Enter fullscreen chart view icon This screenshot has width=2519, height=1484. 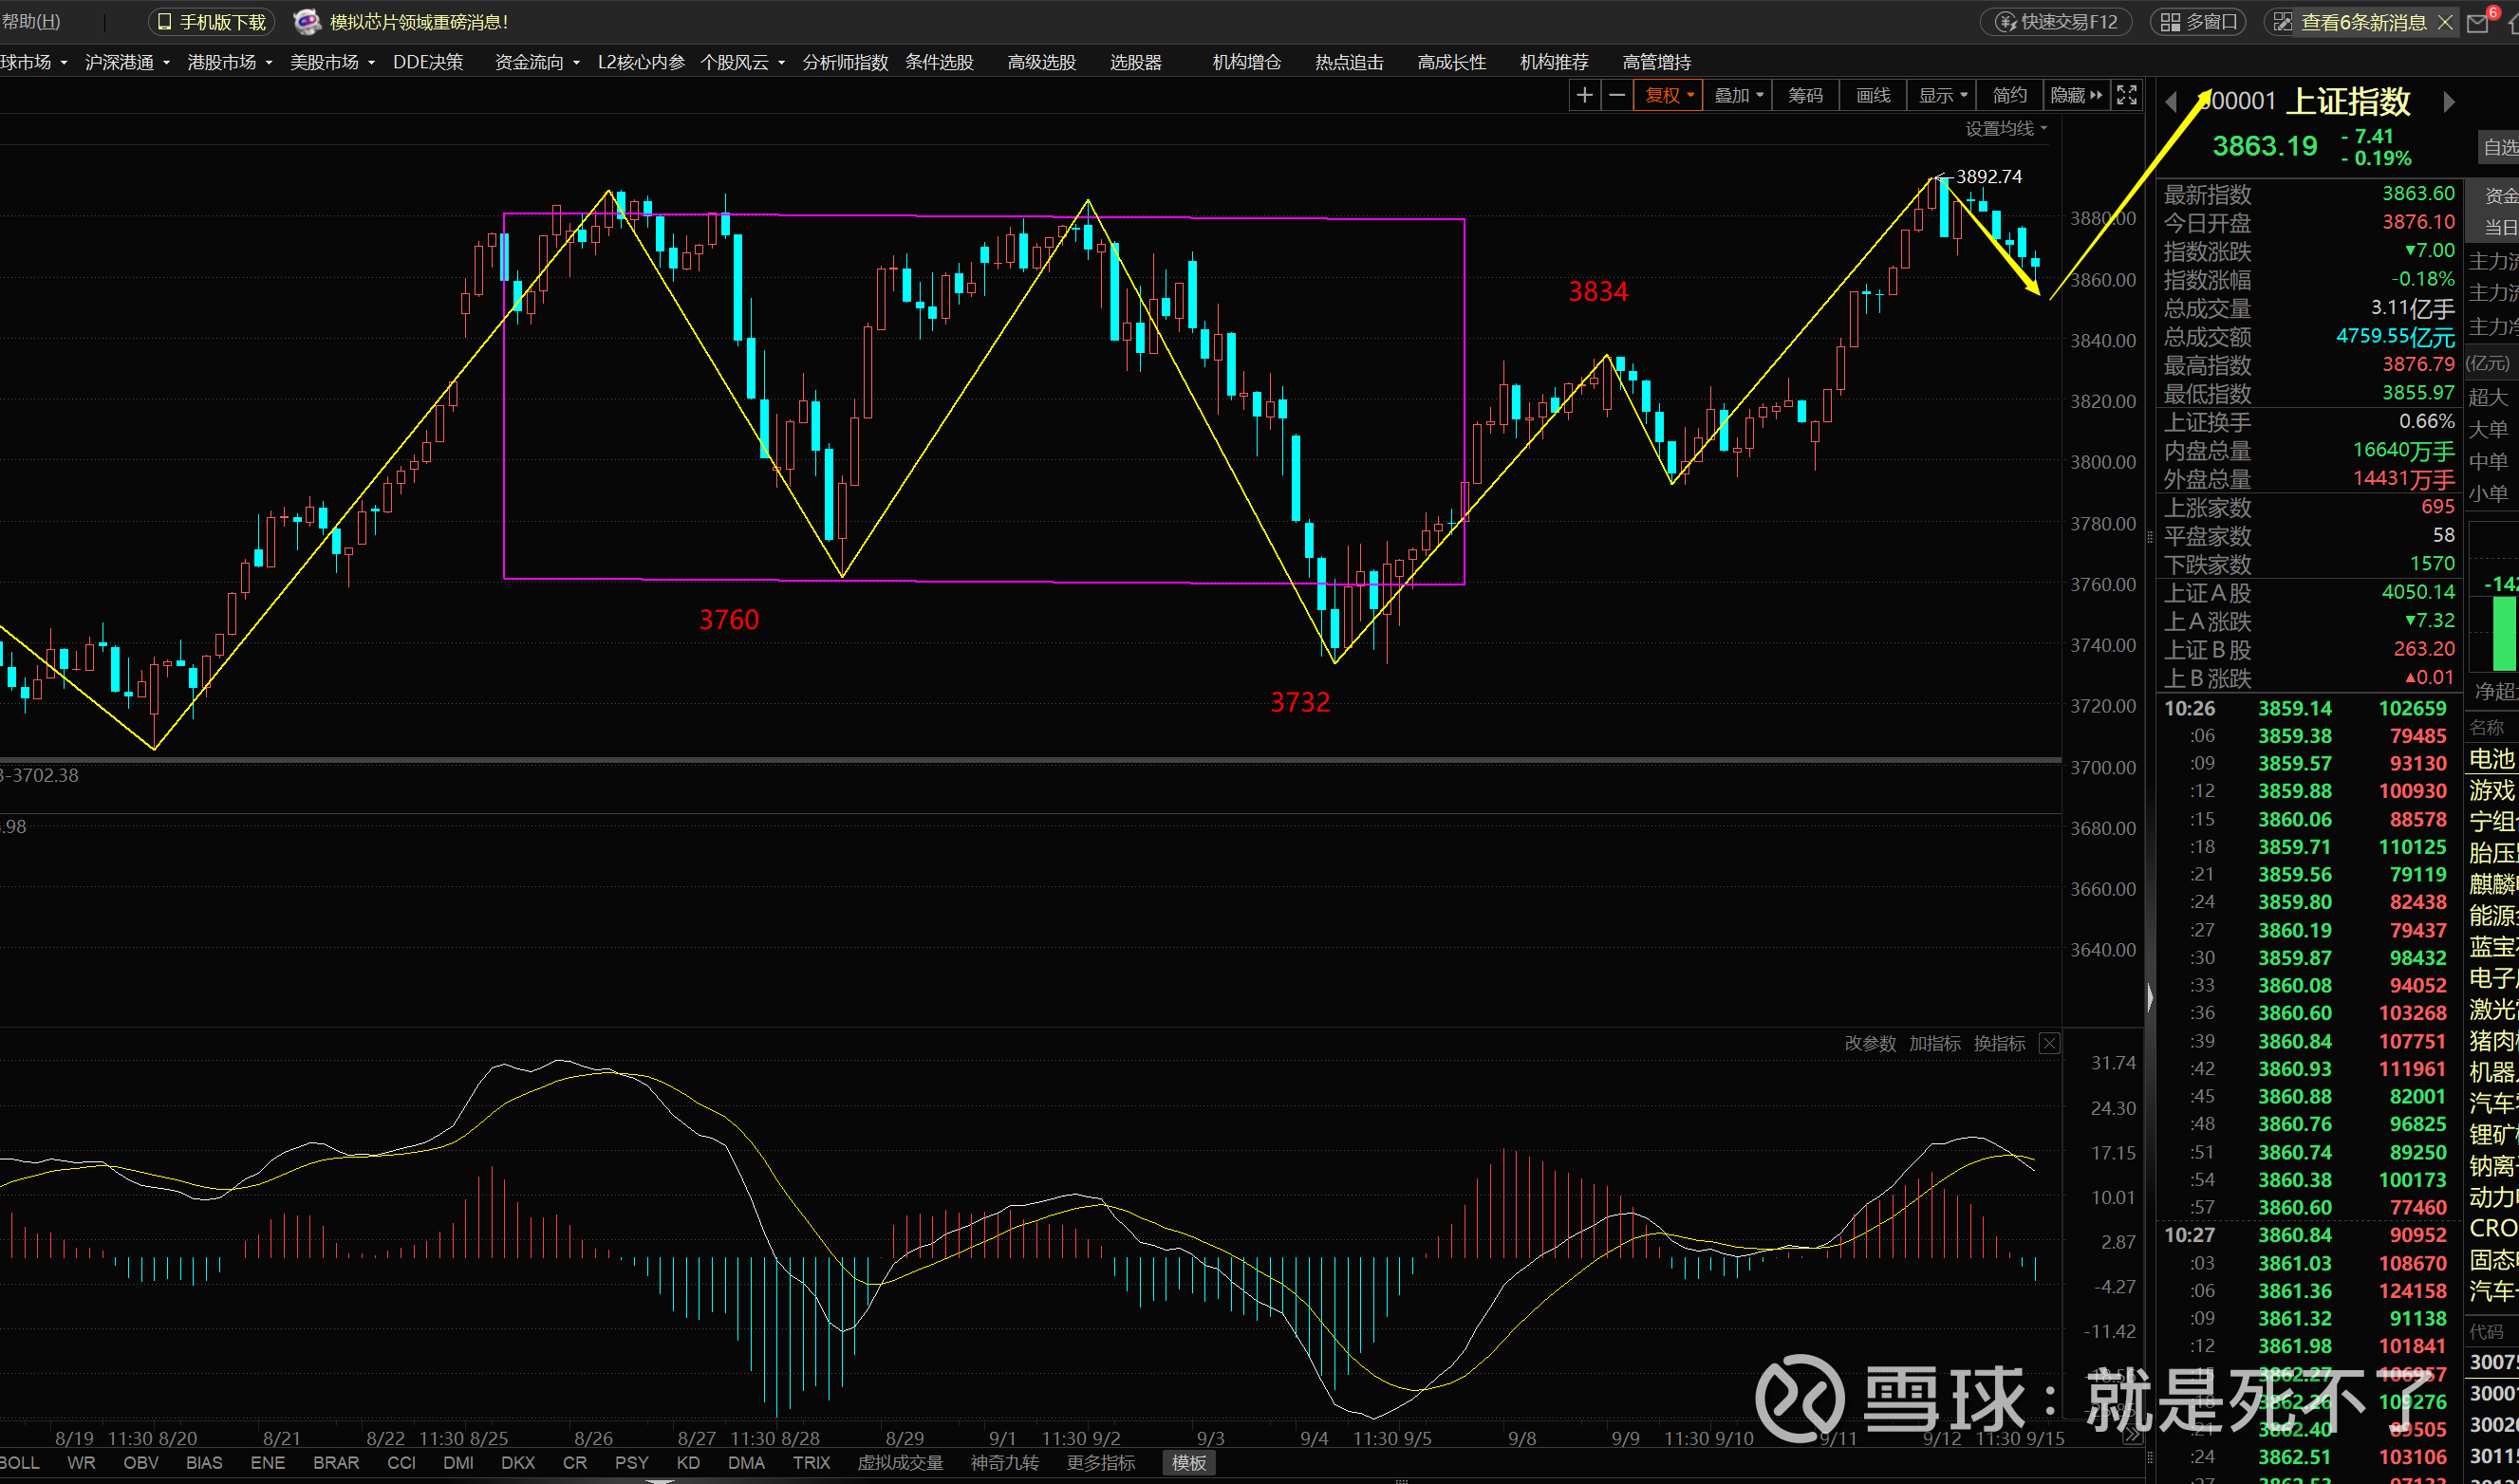(2127, 95)
